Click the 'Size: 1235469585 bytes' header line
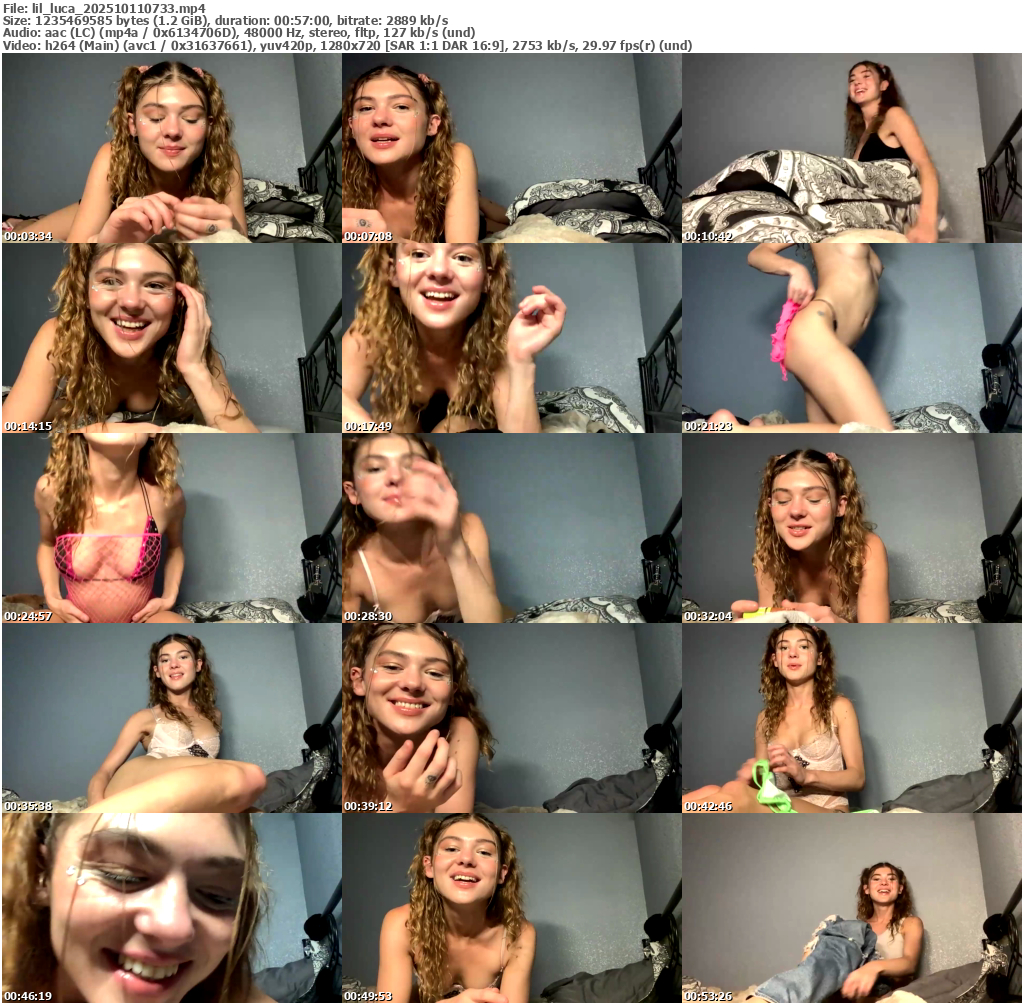1024x1003 pixels. 225,20
